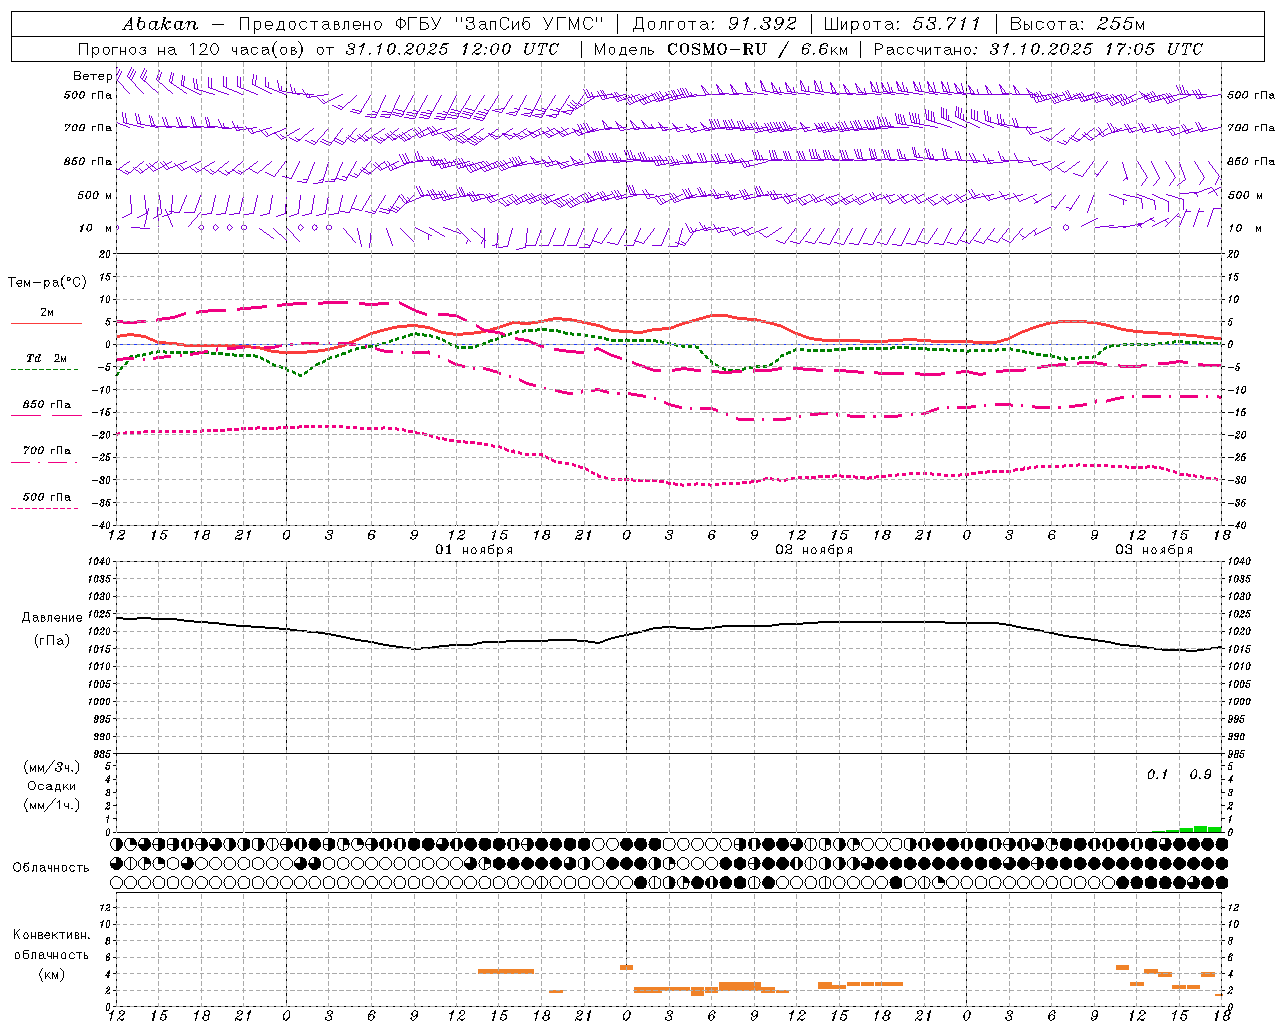Click the "0.9" precipitation amount value
Screen dimensions: 1280x1024
pos(1200,775)
